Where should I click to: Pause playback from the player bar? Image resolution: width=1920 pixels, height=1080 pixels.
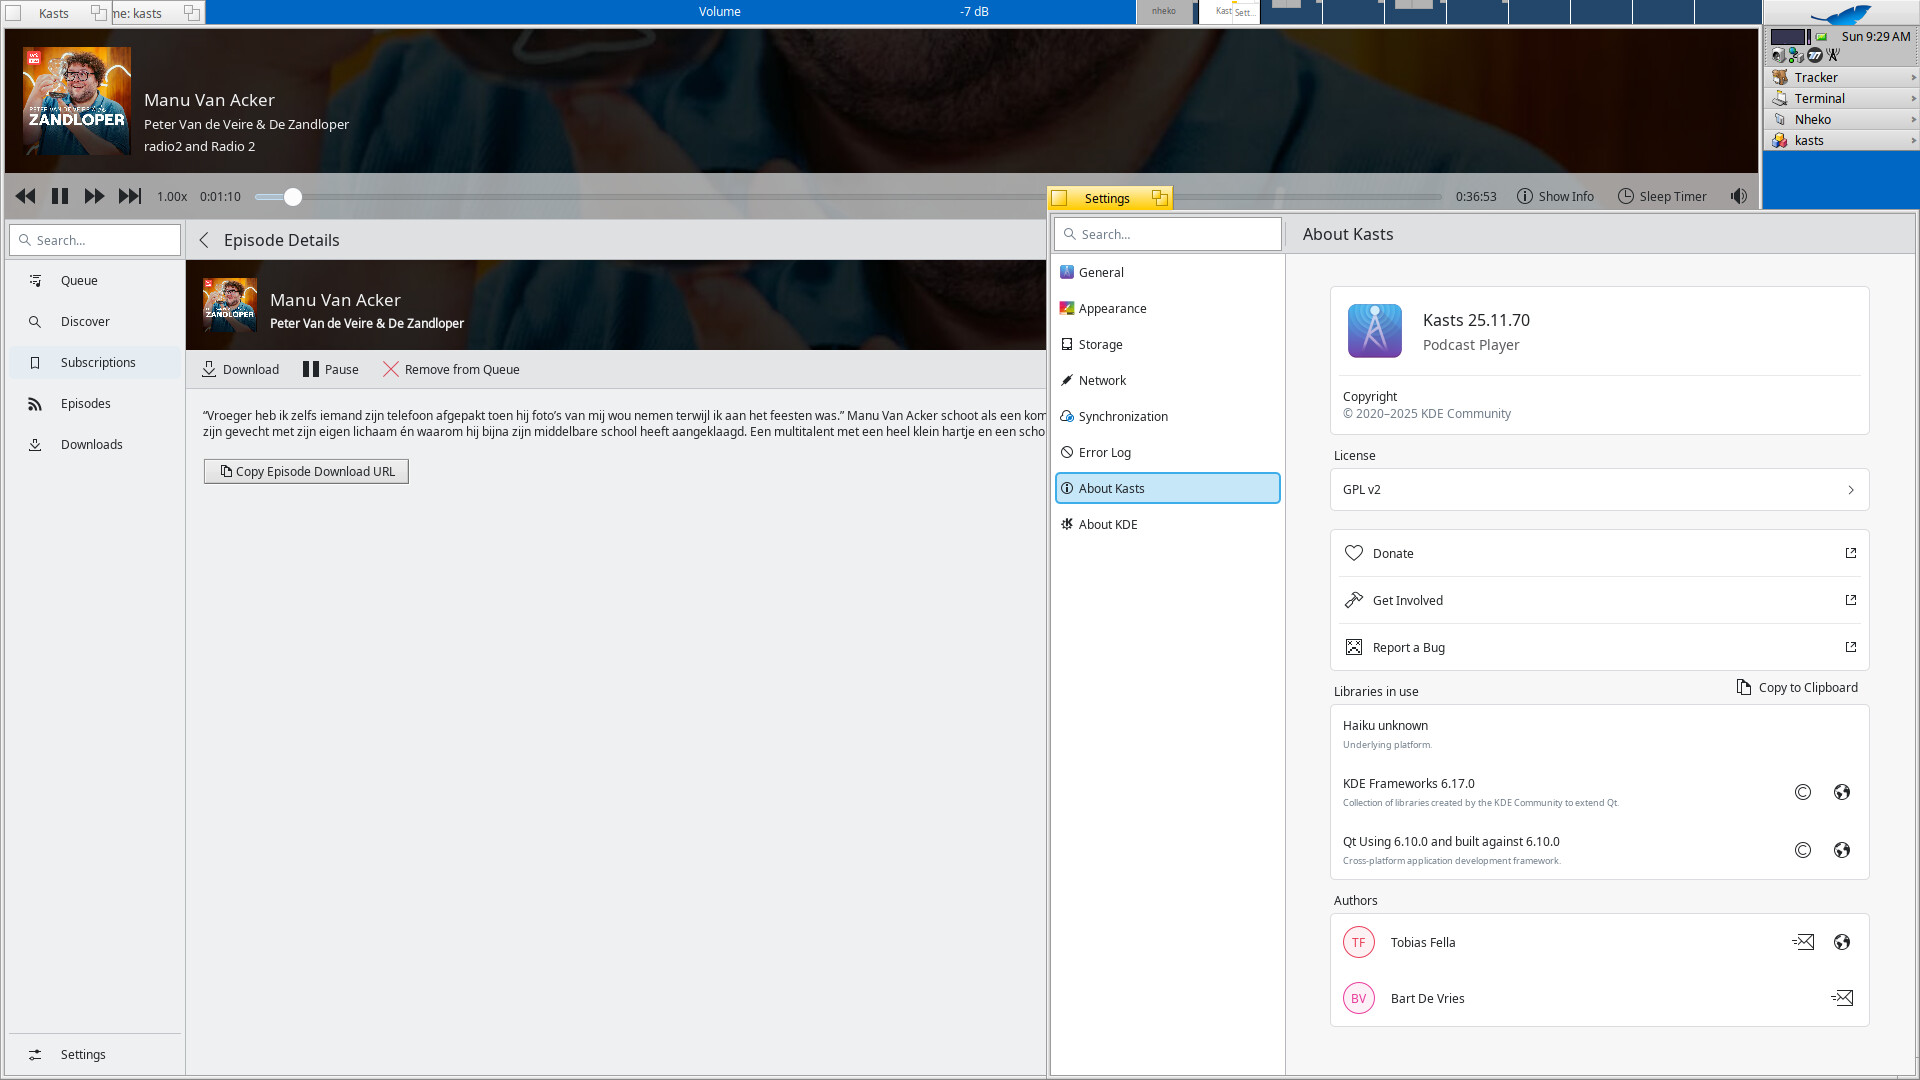click(60, 197)
